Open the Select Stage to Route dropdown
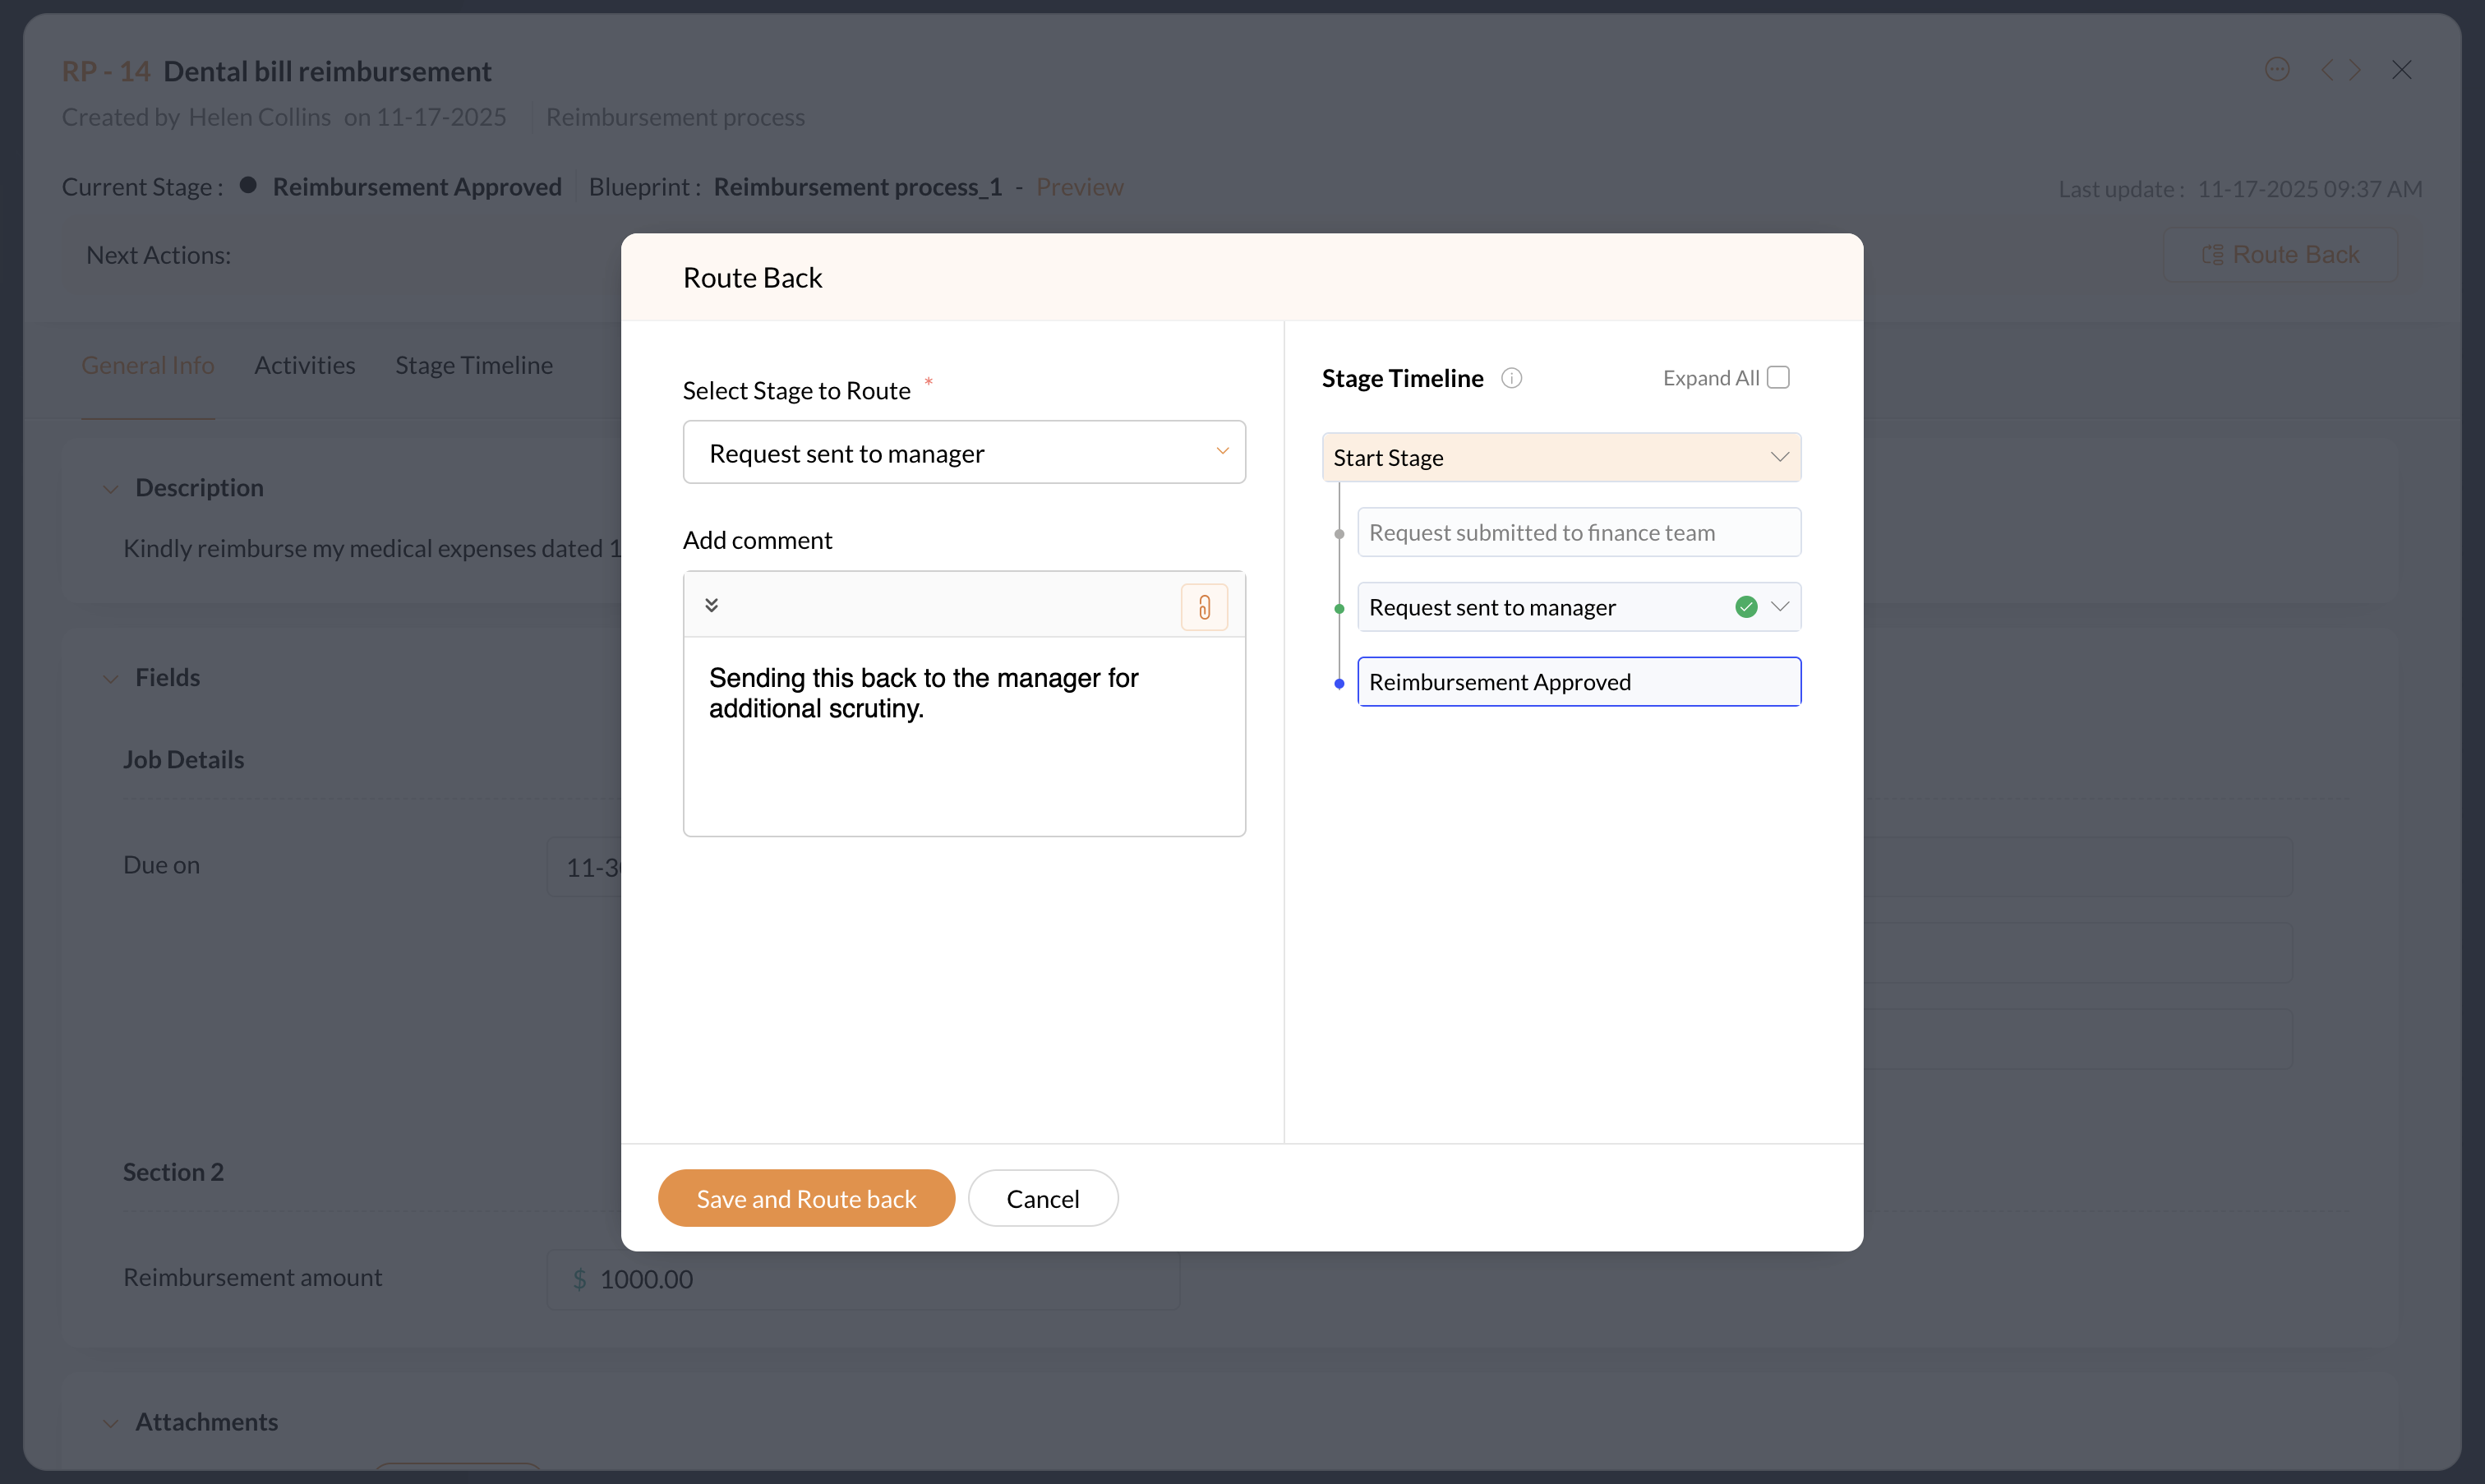 coord(964,453)
